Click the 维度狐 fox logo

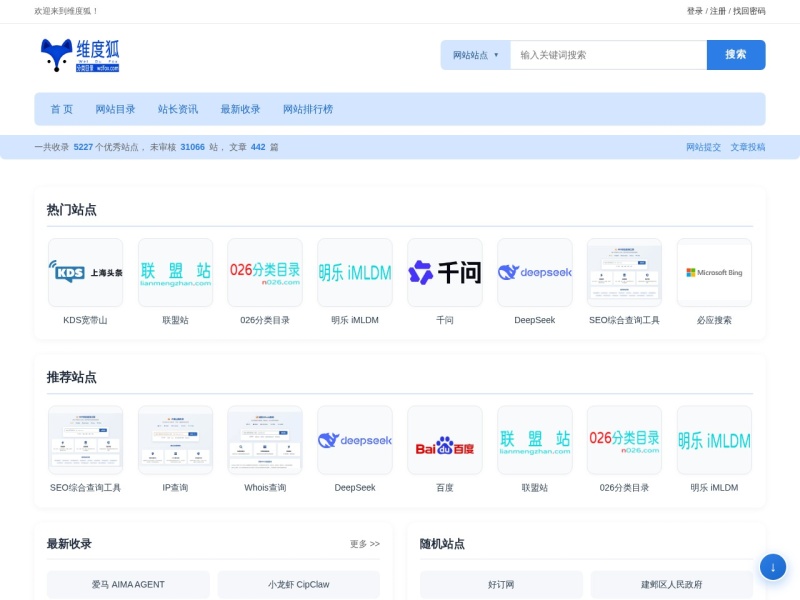(x=80, y=56)
